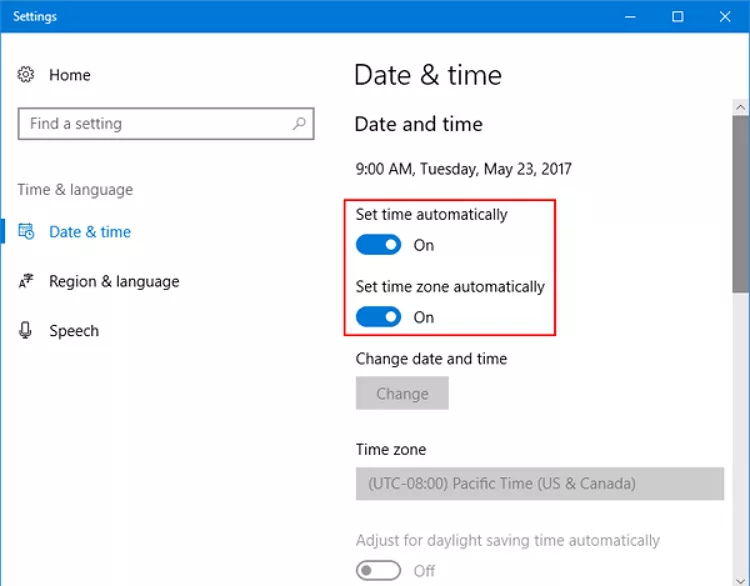Open the Time zone dropdown
Screen dimensions: 750x586
539,484
